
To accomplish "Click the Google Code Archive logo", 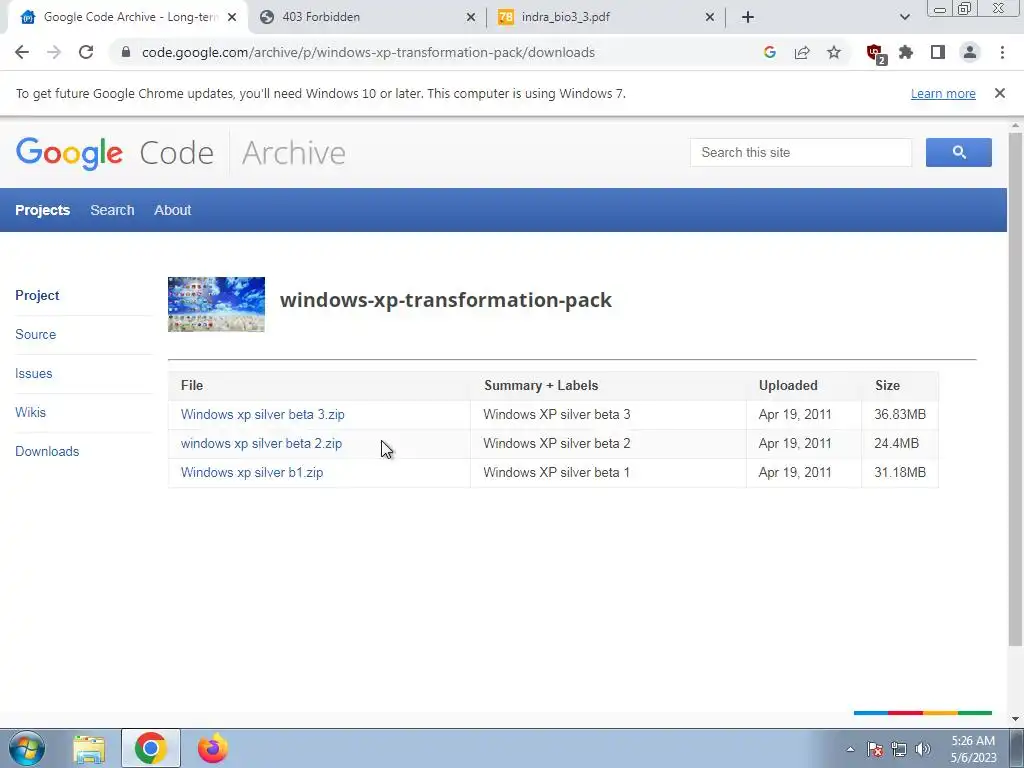I will click(x=180, y=153).
